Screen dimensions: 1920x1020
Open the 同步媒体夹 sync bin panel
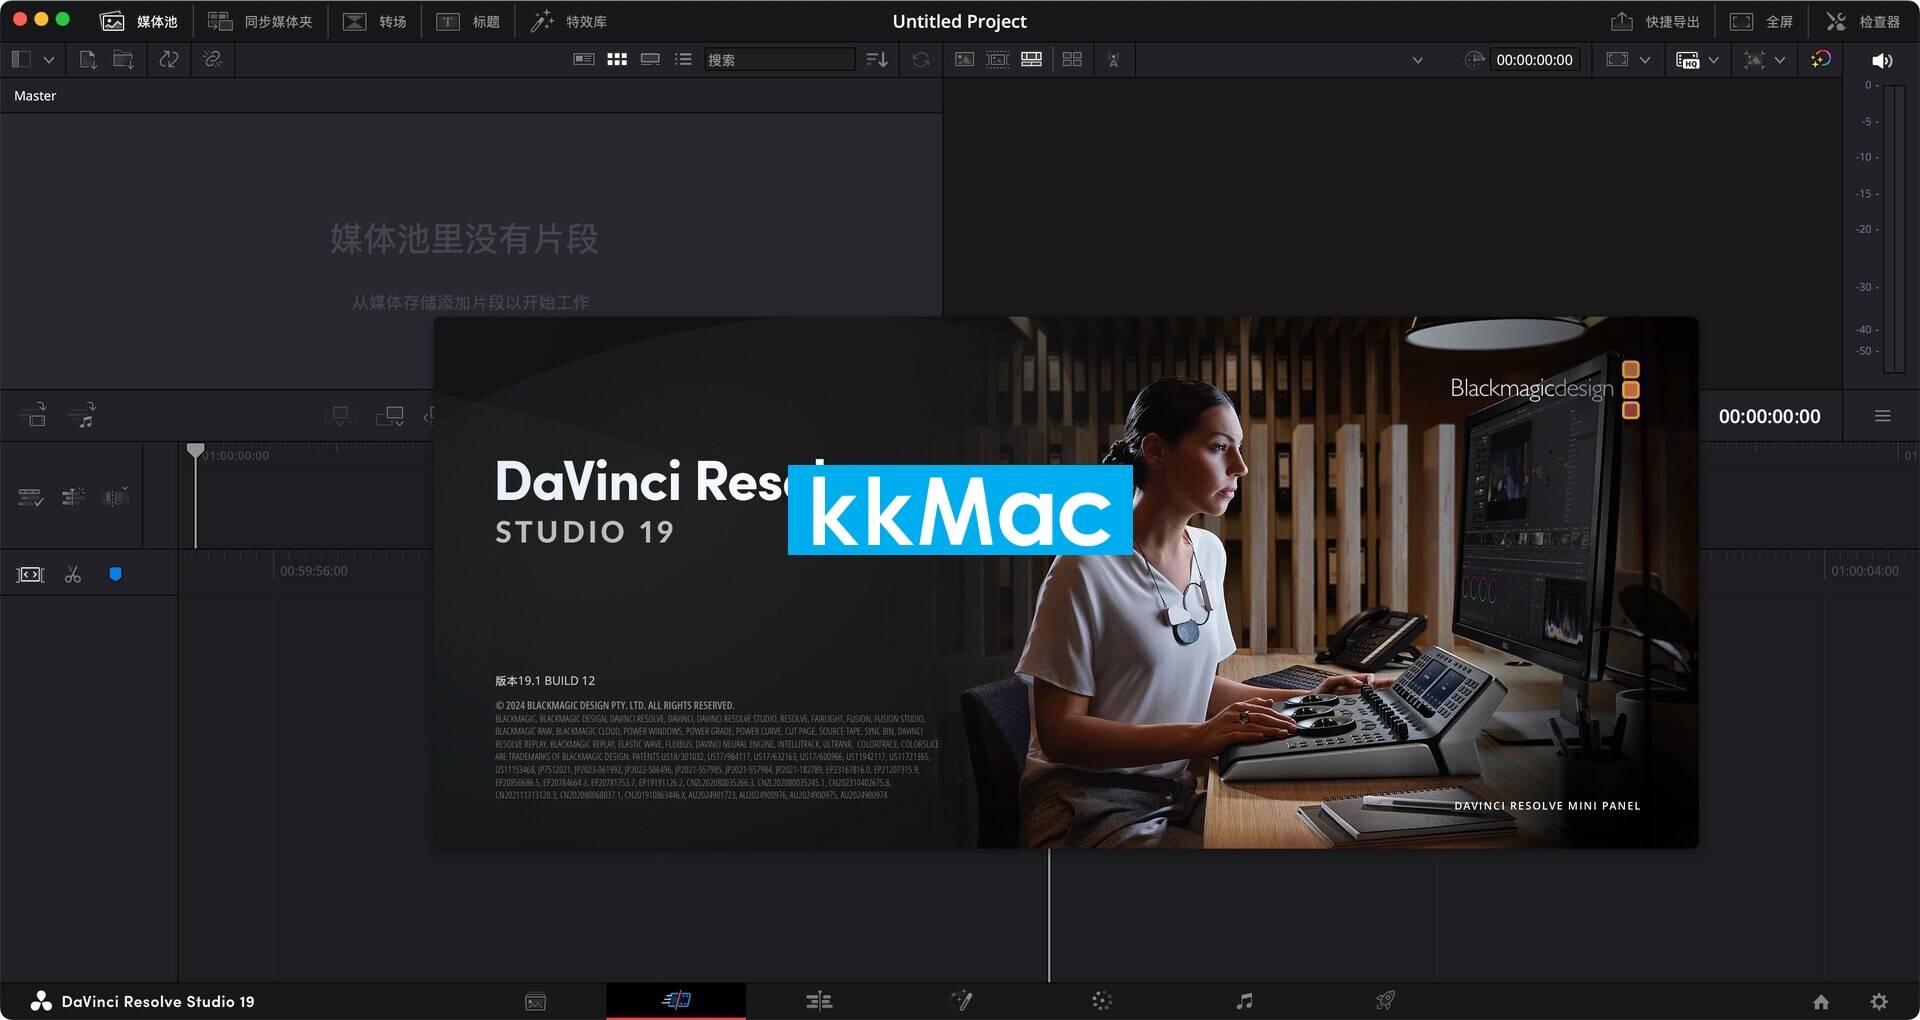pyautogui.click(x=260, y=21)
